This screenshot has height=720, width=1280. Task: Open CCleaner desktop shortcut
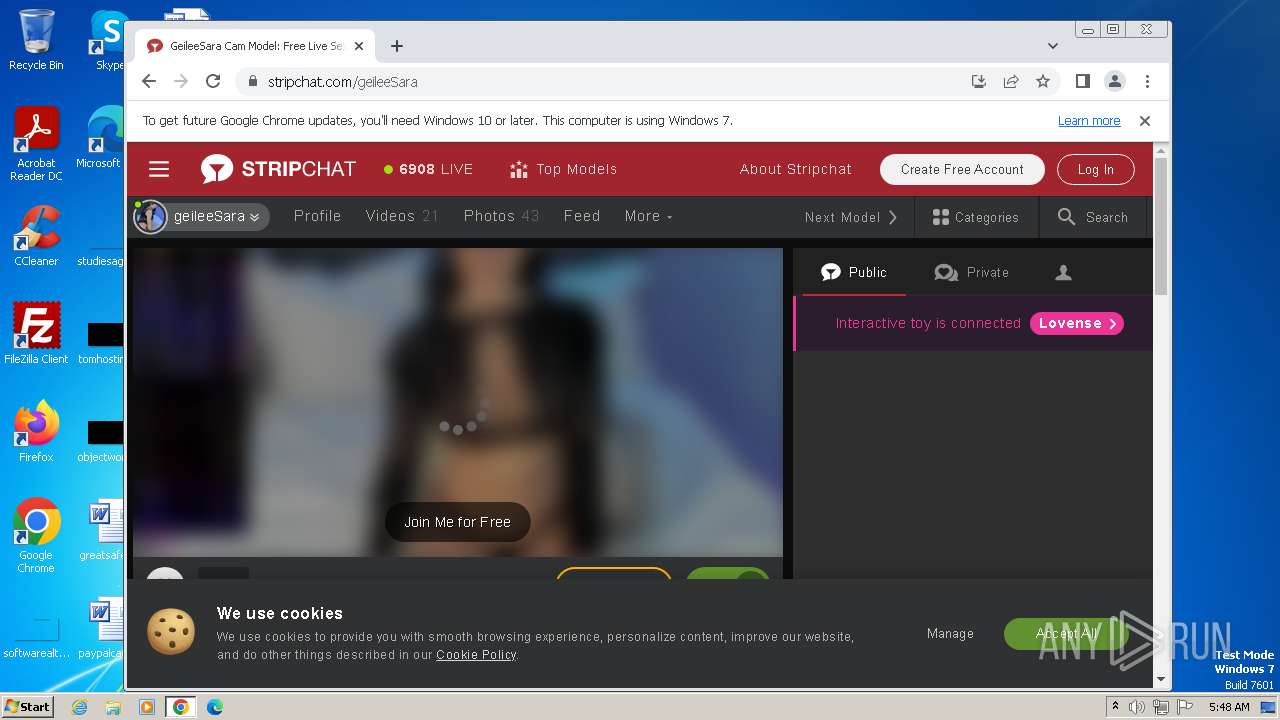36,236
